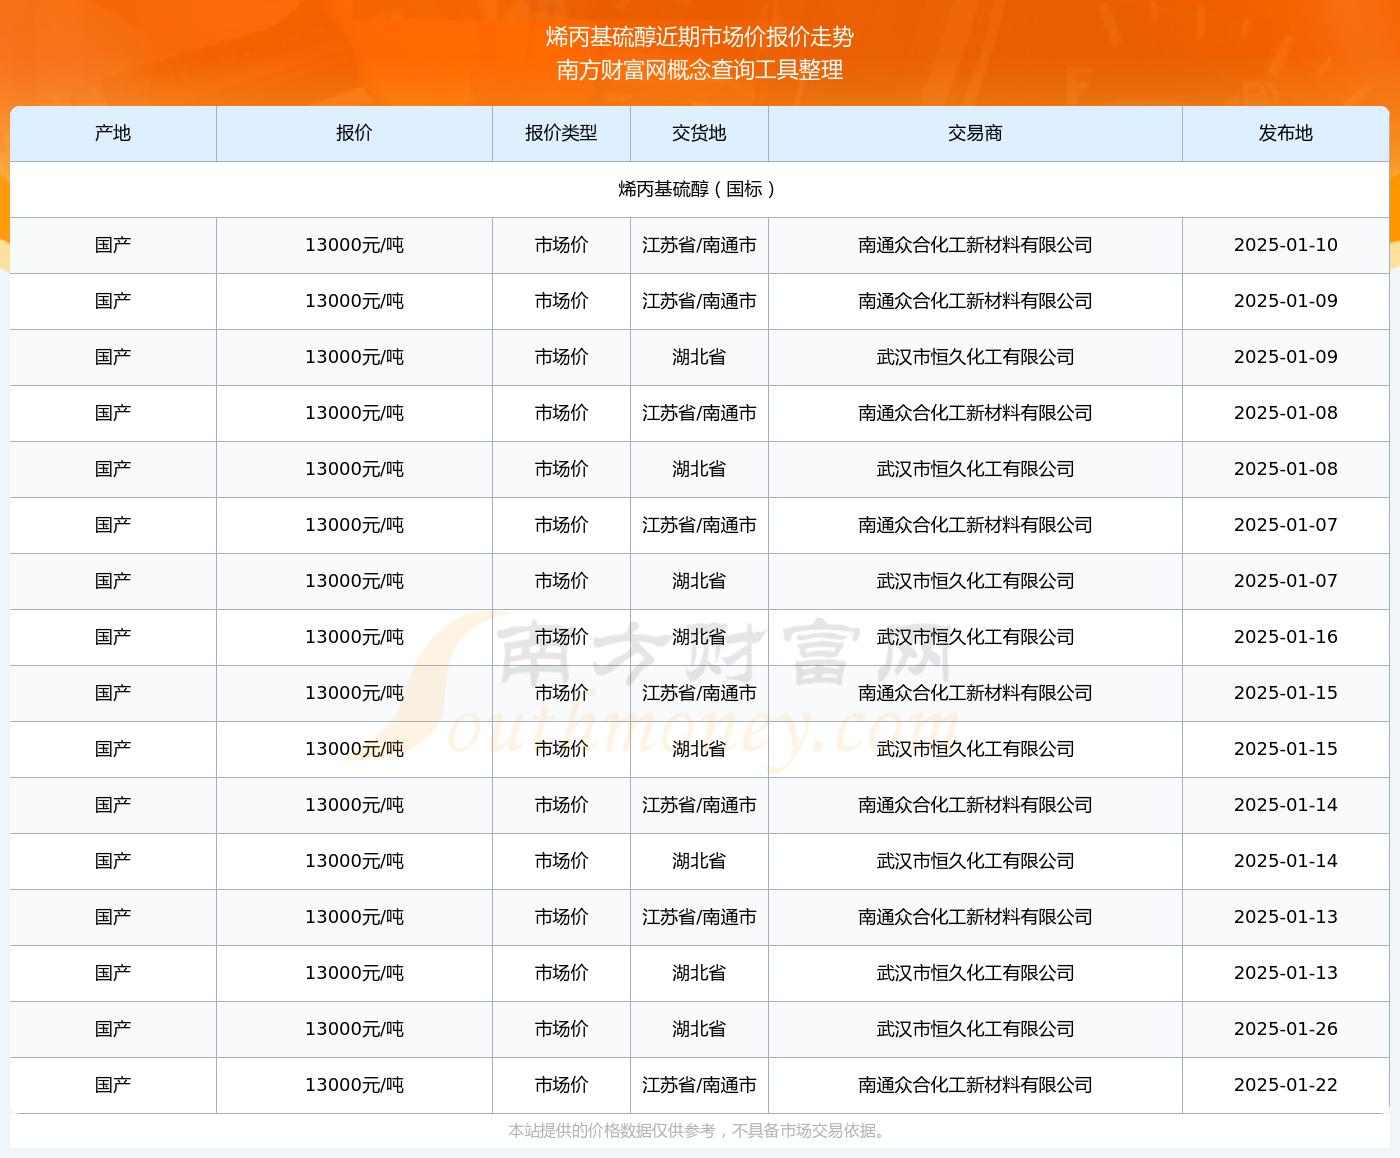Click the 交货地 column header
The width and height of the screenshot is (1400, 1158).
click(699, 133)
